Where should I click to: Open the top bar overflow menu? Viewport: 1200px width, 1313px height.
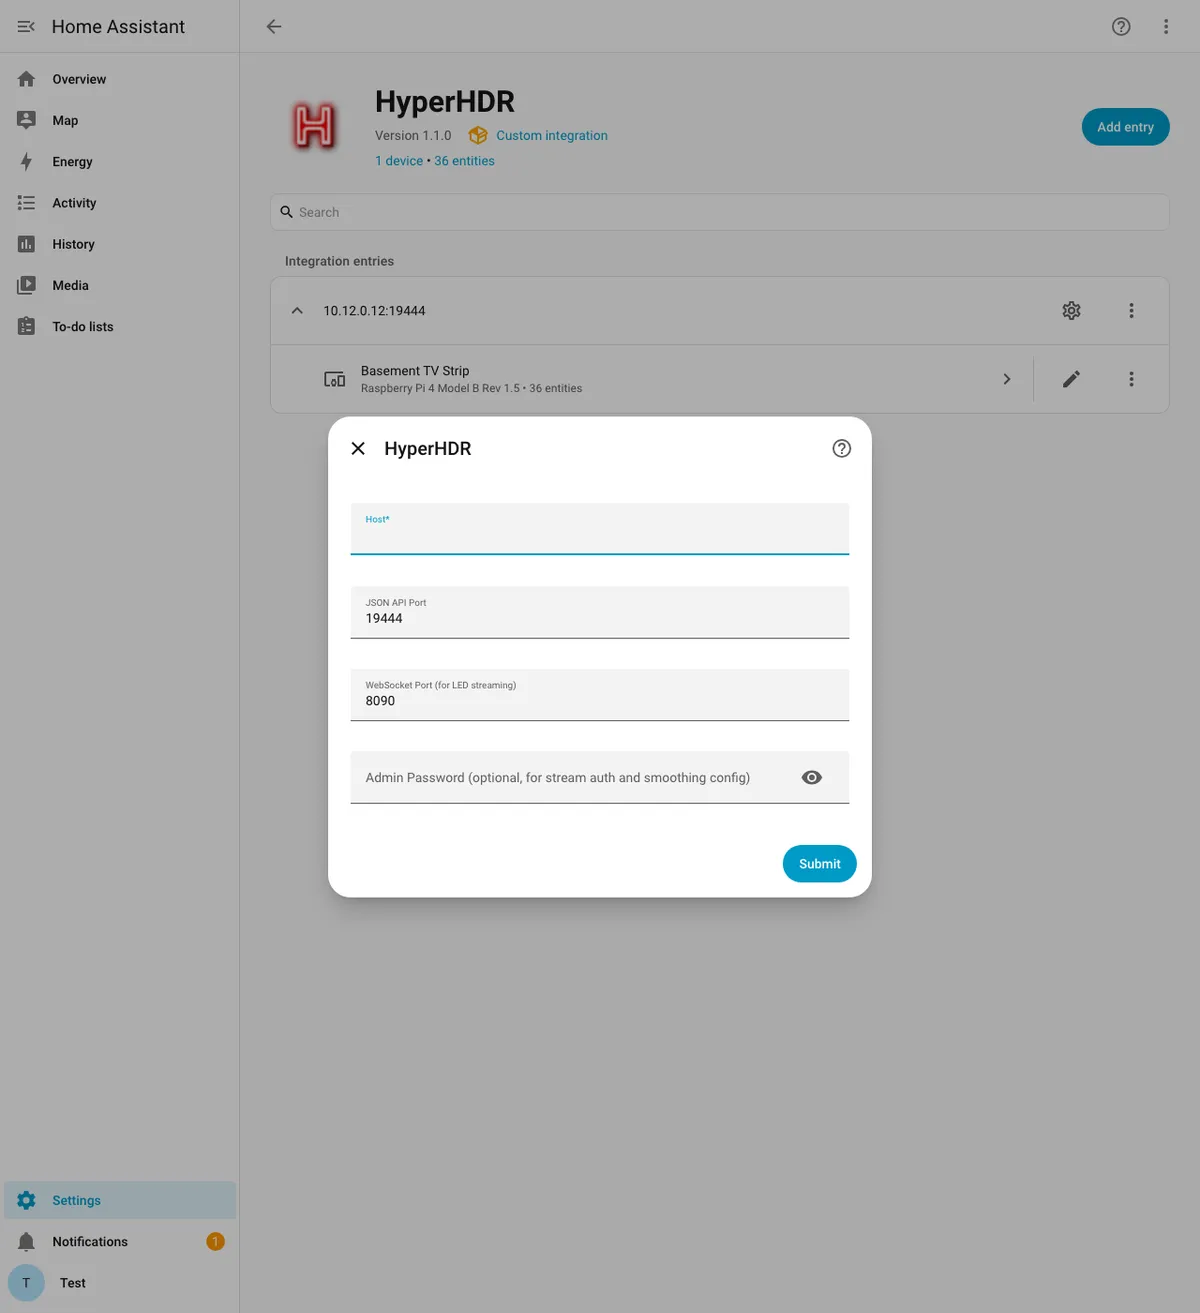click(1166, 27)
